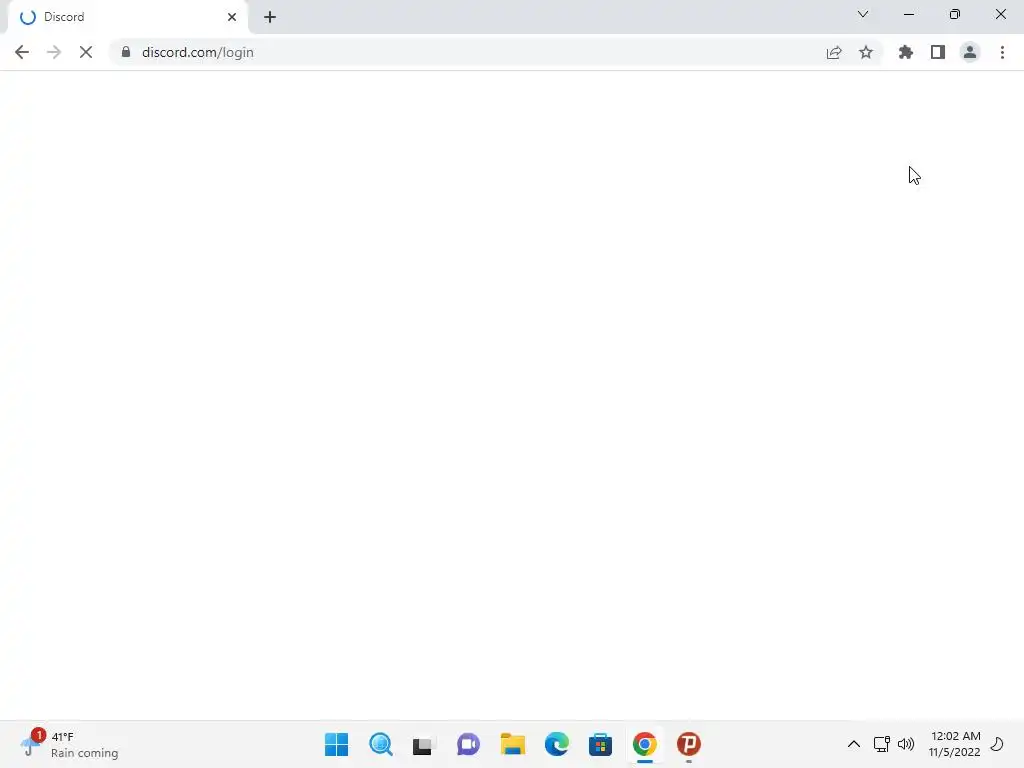Click the focus assist moon icon
Viewport: 1024px width, 768px height.
(x=997, y=744)
